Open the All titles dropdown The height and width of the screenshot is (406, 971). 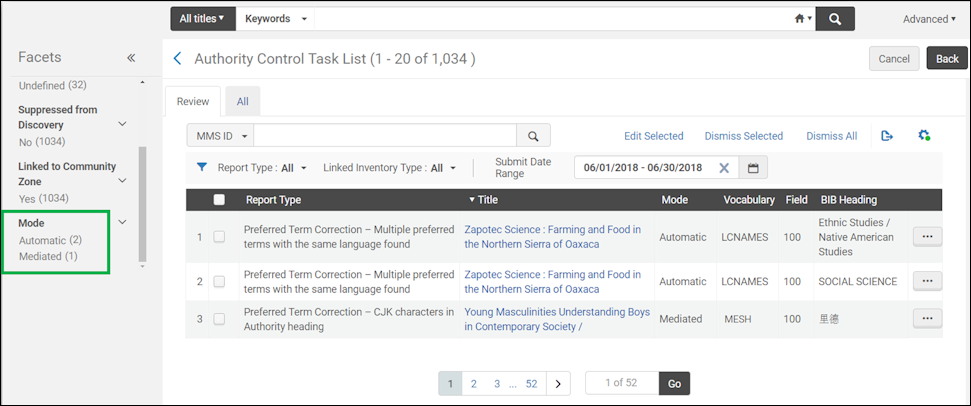202,19
